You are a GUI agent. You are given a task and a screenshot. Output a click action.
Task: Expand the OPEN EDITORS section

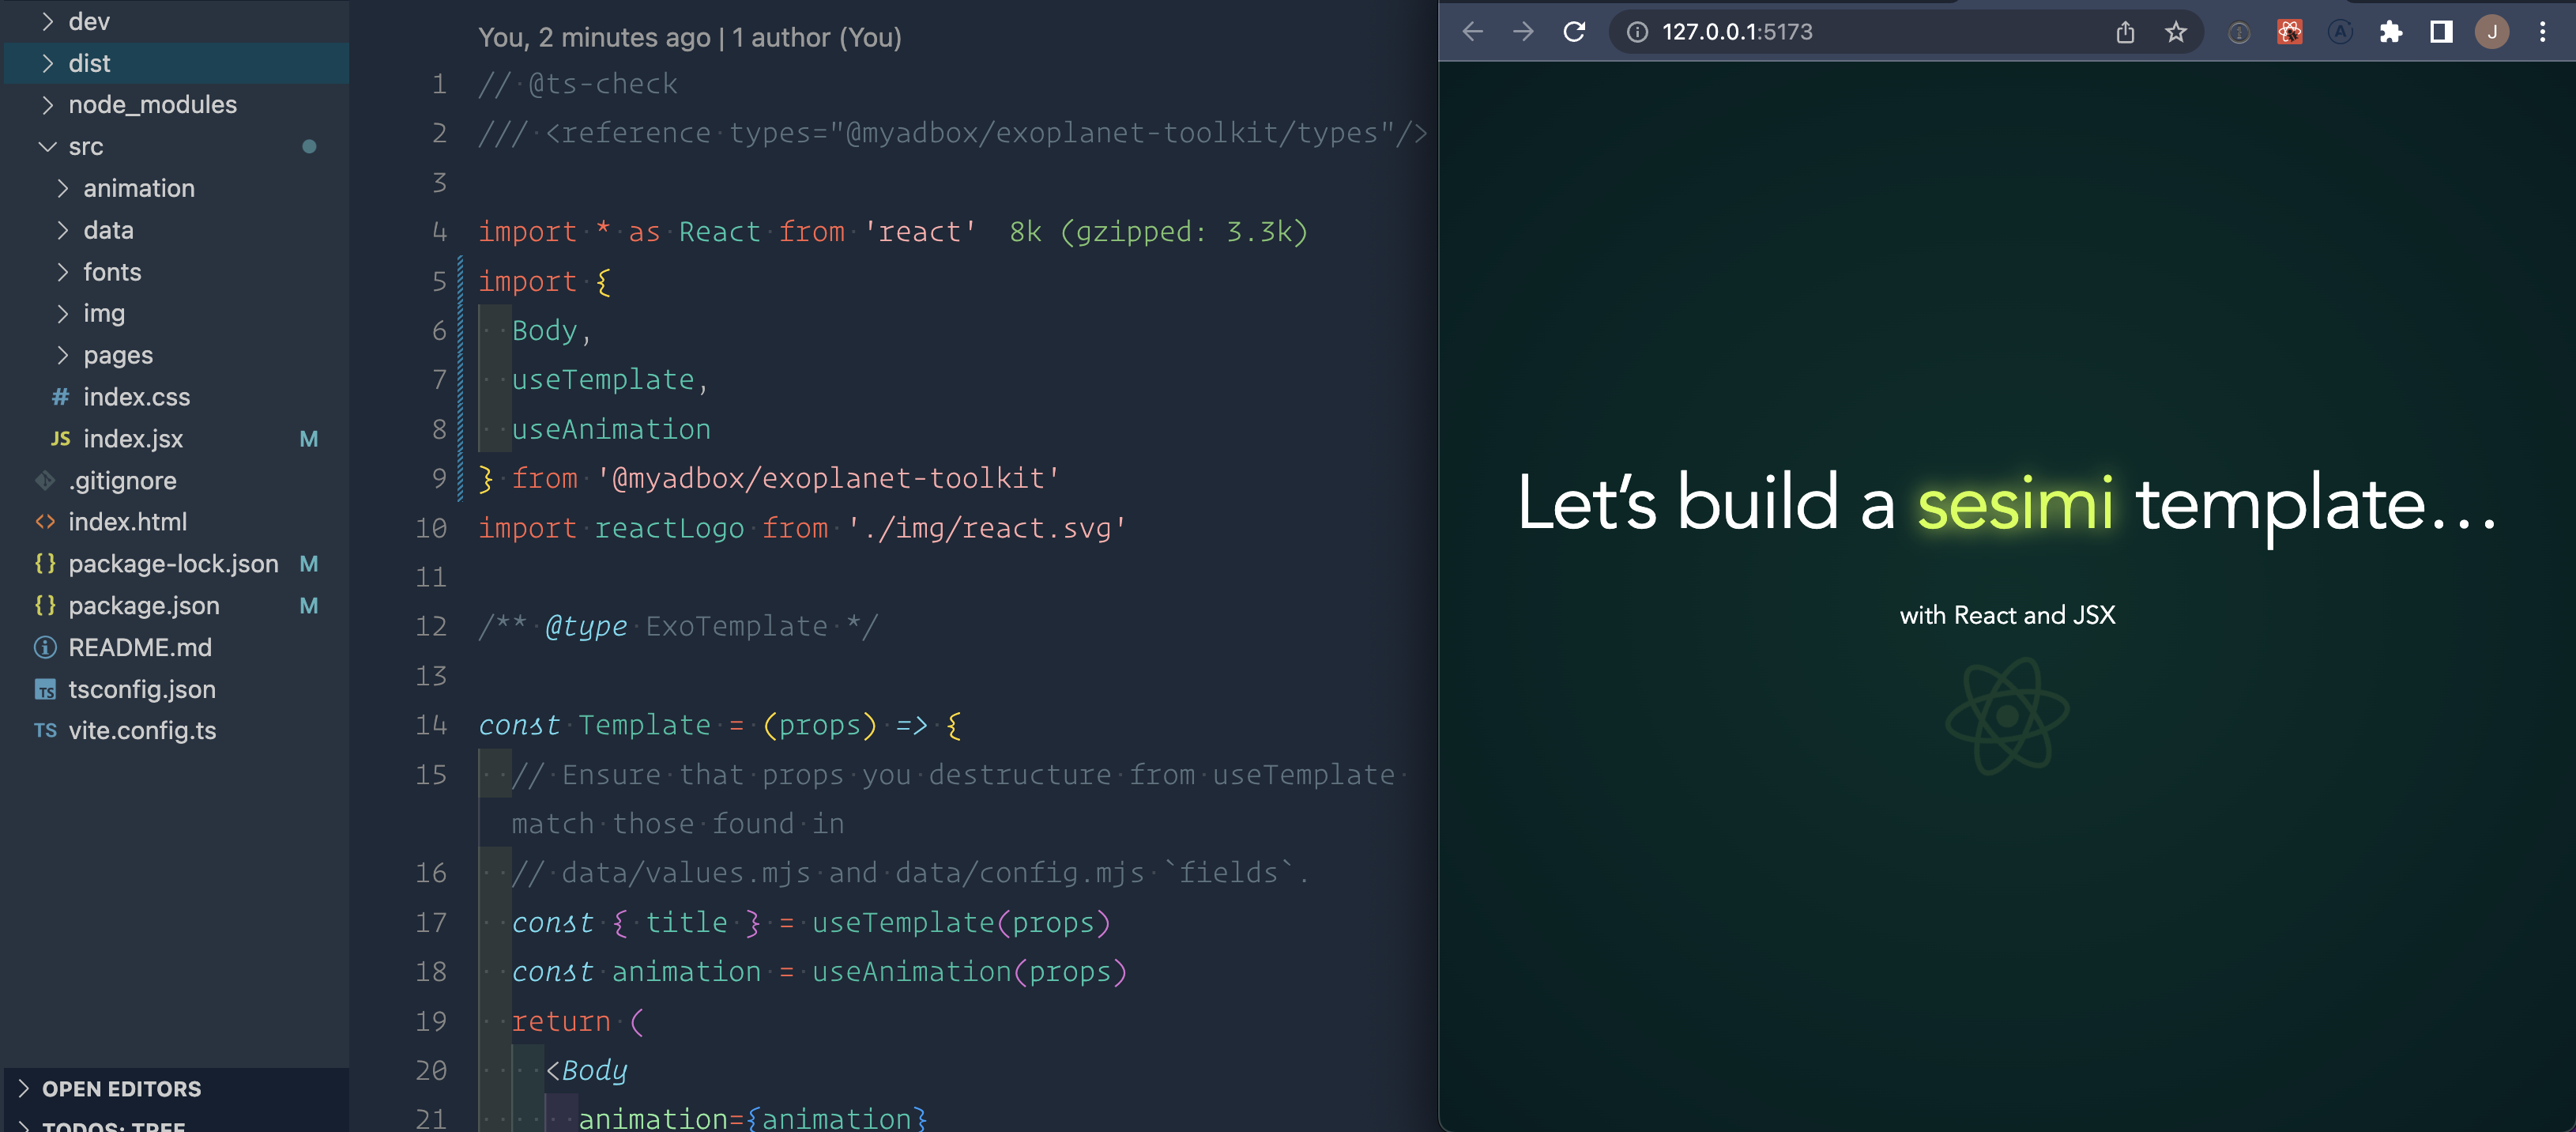point(121,1089)
